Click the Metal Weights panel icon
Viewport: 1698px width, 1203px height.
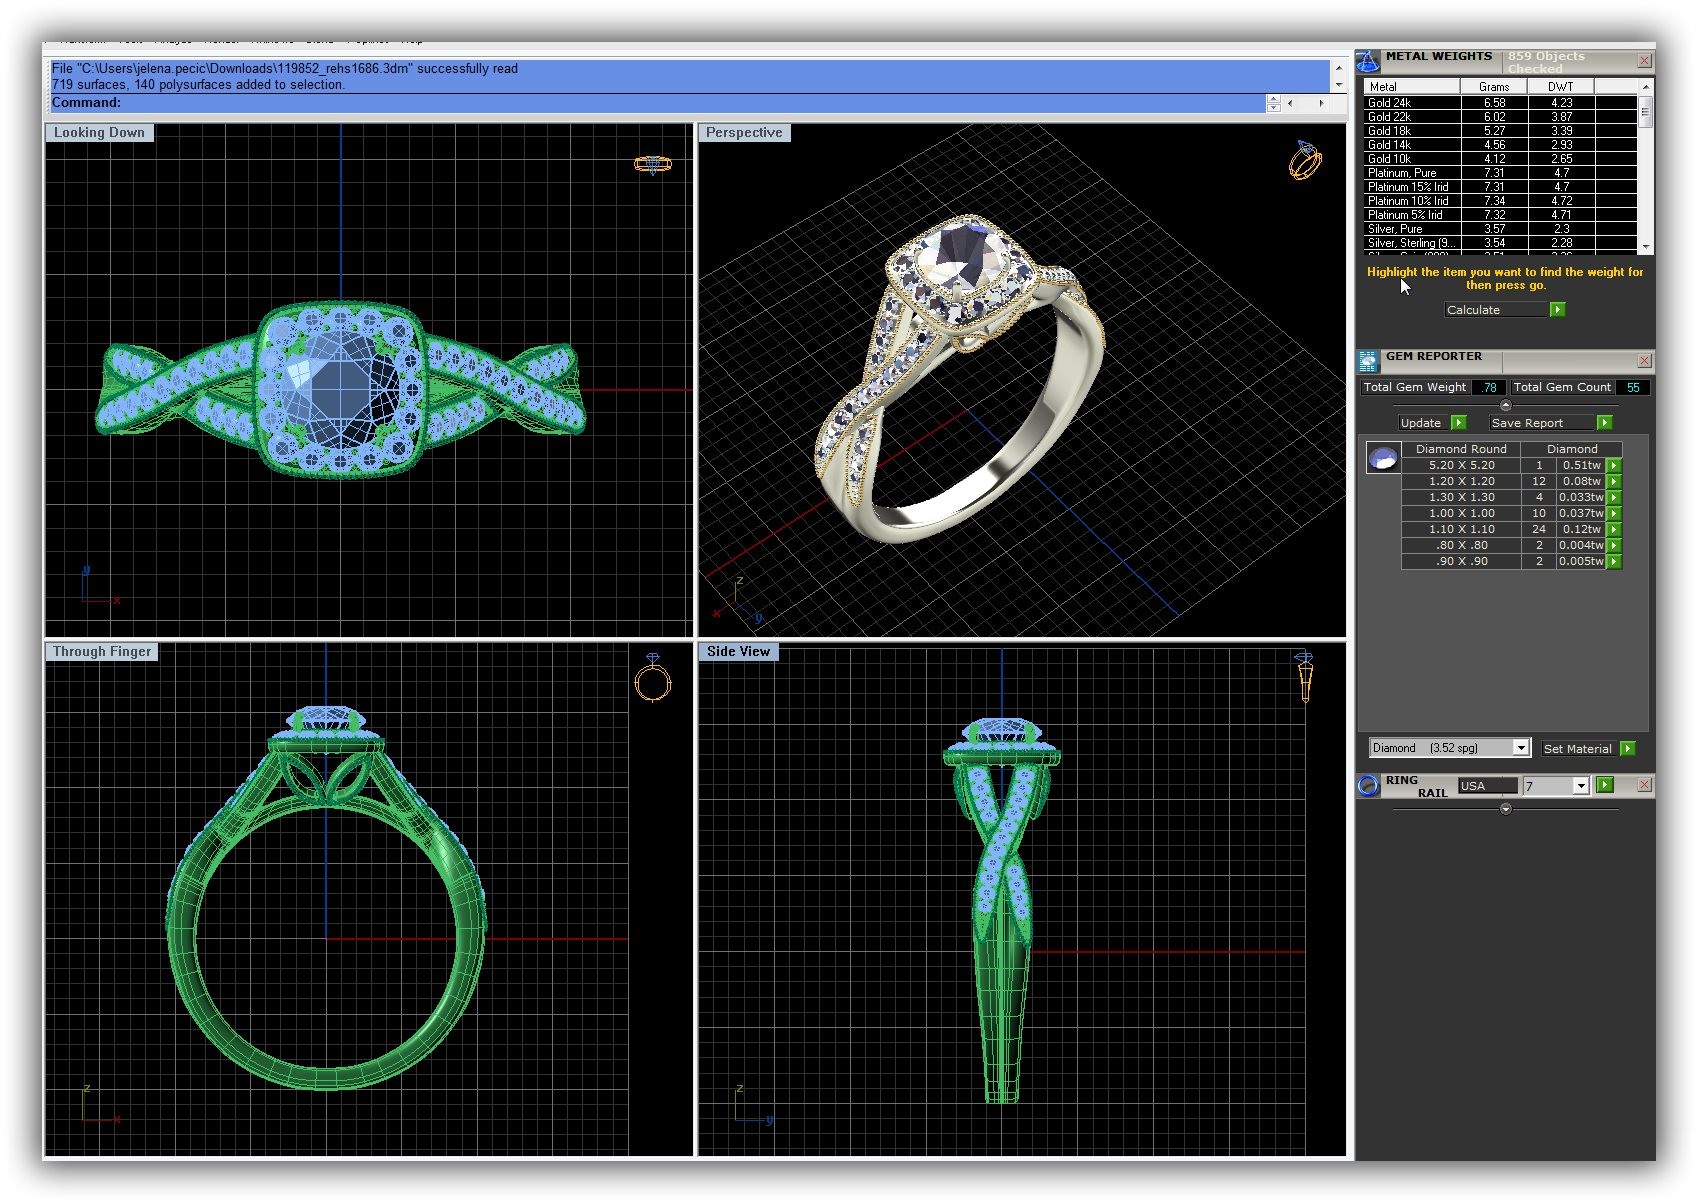click(x=1368, y=61)
